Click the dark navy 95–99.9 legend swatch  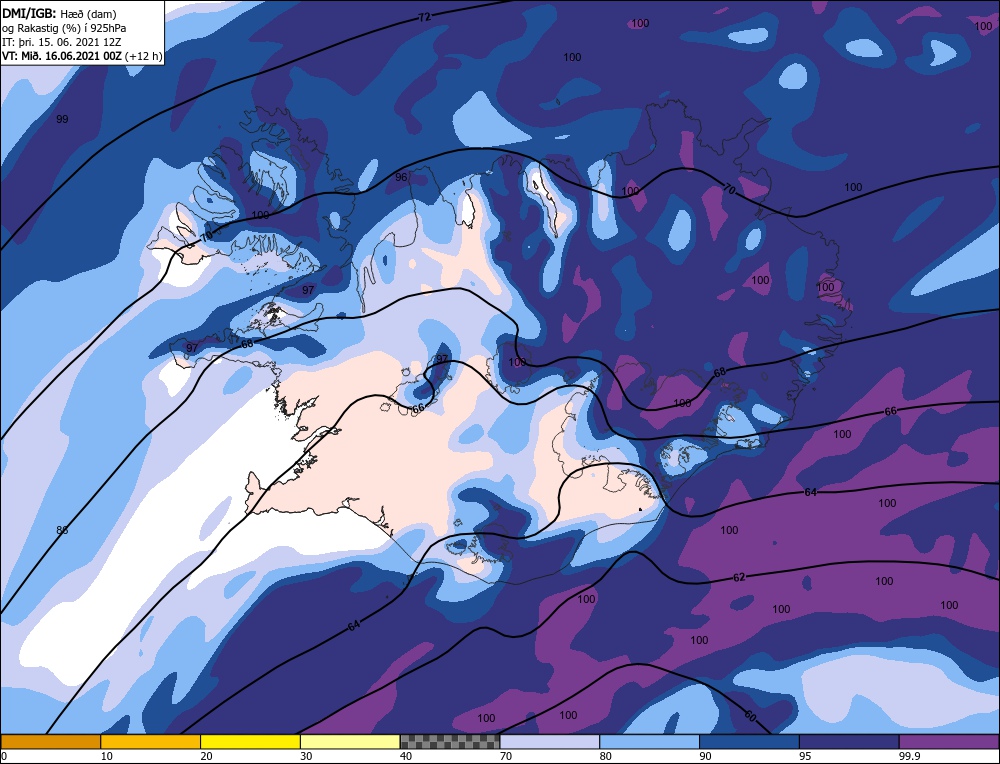click(849, 741)
